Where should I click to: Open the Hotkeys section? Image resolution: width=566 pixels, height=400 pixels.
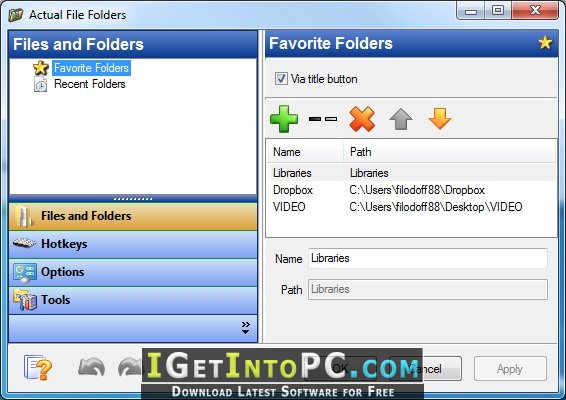[x=133, y=244]
